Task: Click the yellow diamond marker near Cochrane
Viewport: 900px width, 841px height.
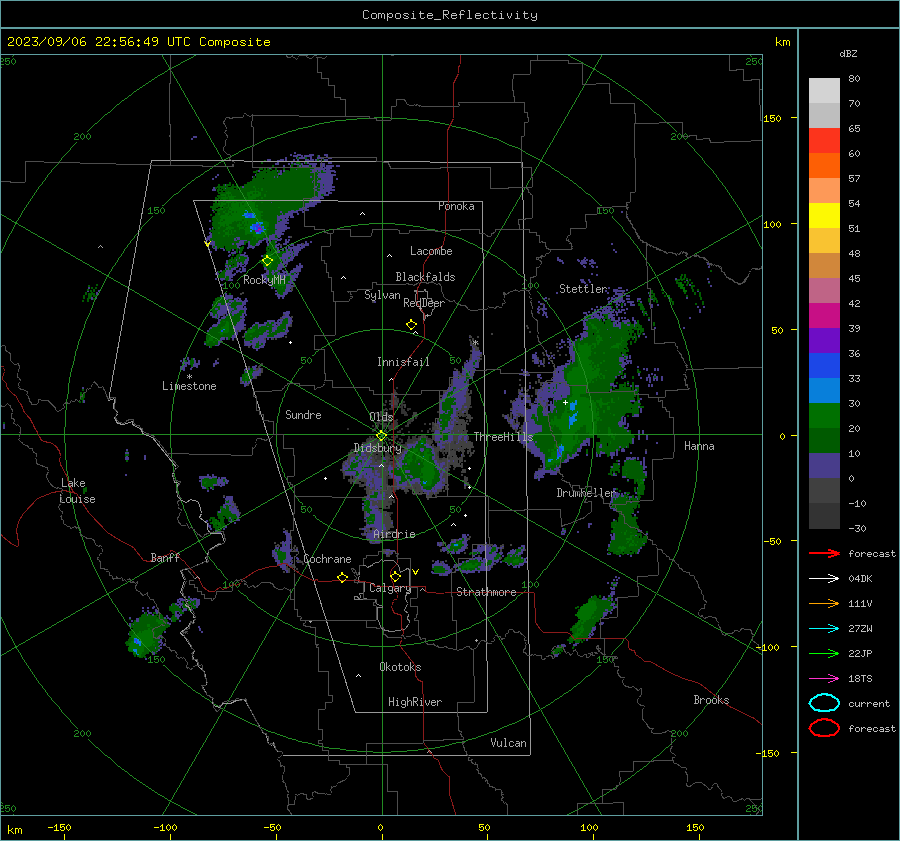Action: pos(342,578)
